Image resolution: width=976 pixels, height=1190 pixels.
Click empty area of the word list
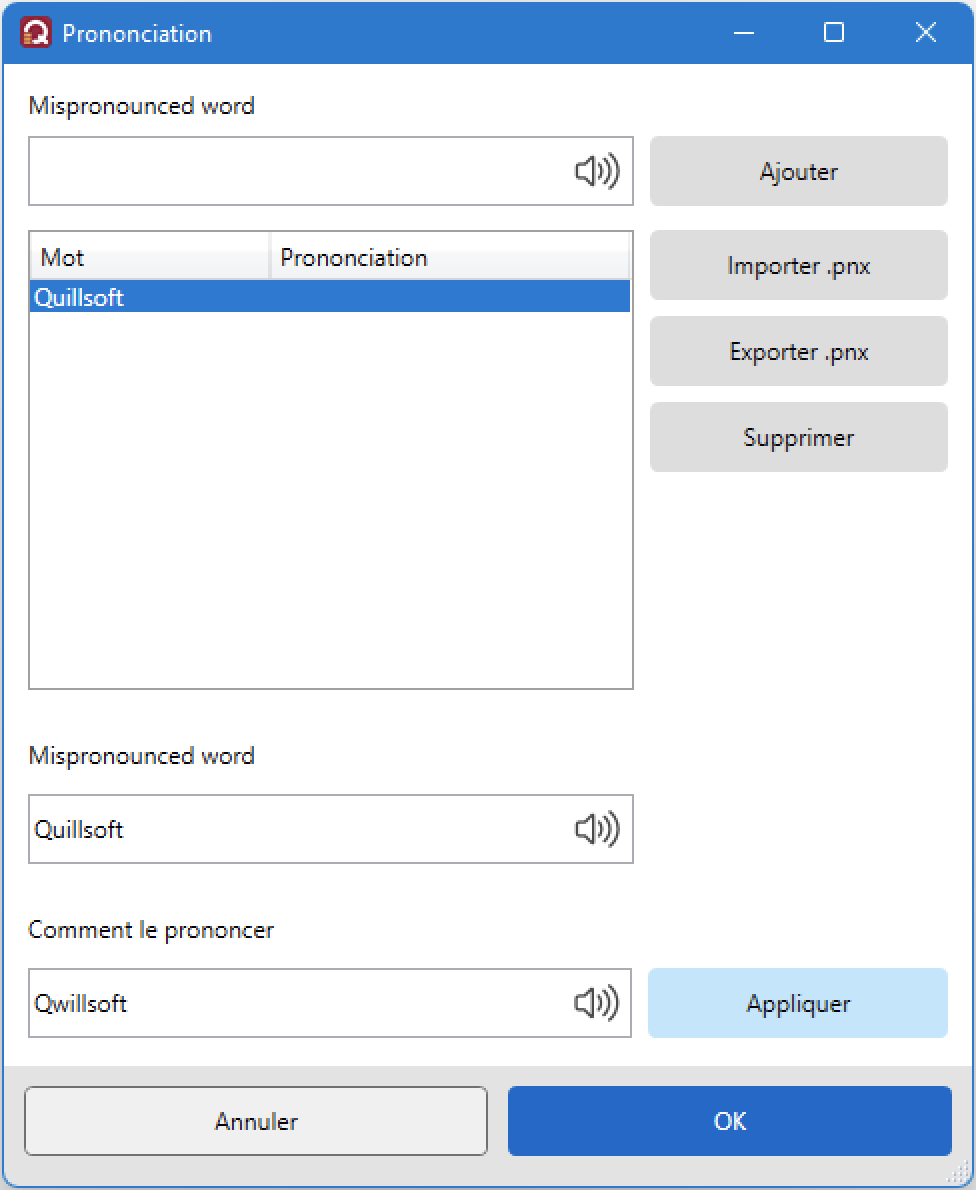pos(330,499)
